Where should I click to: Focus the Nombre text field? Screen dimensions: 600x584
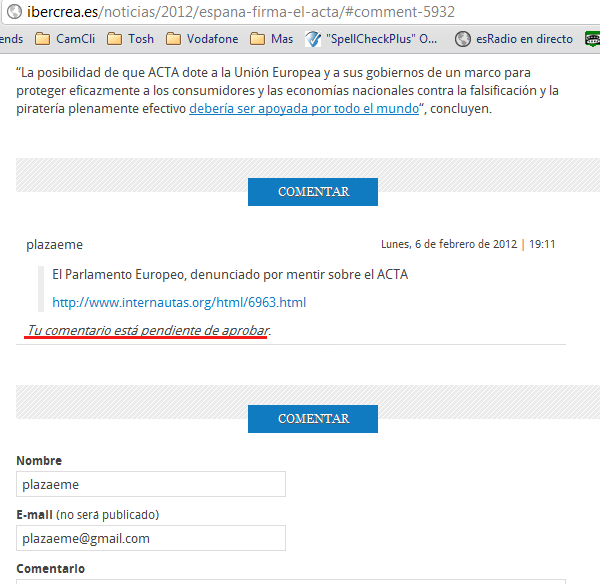coord(151,484)
